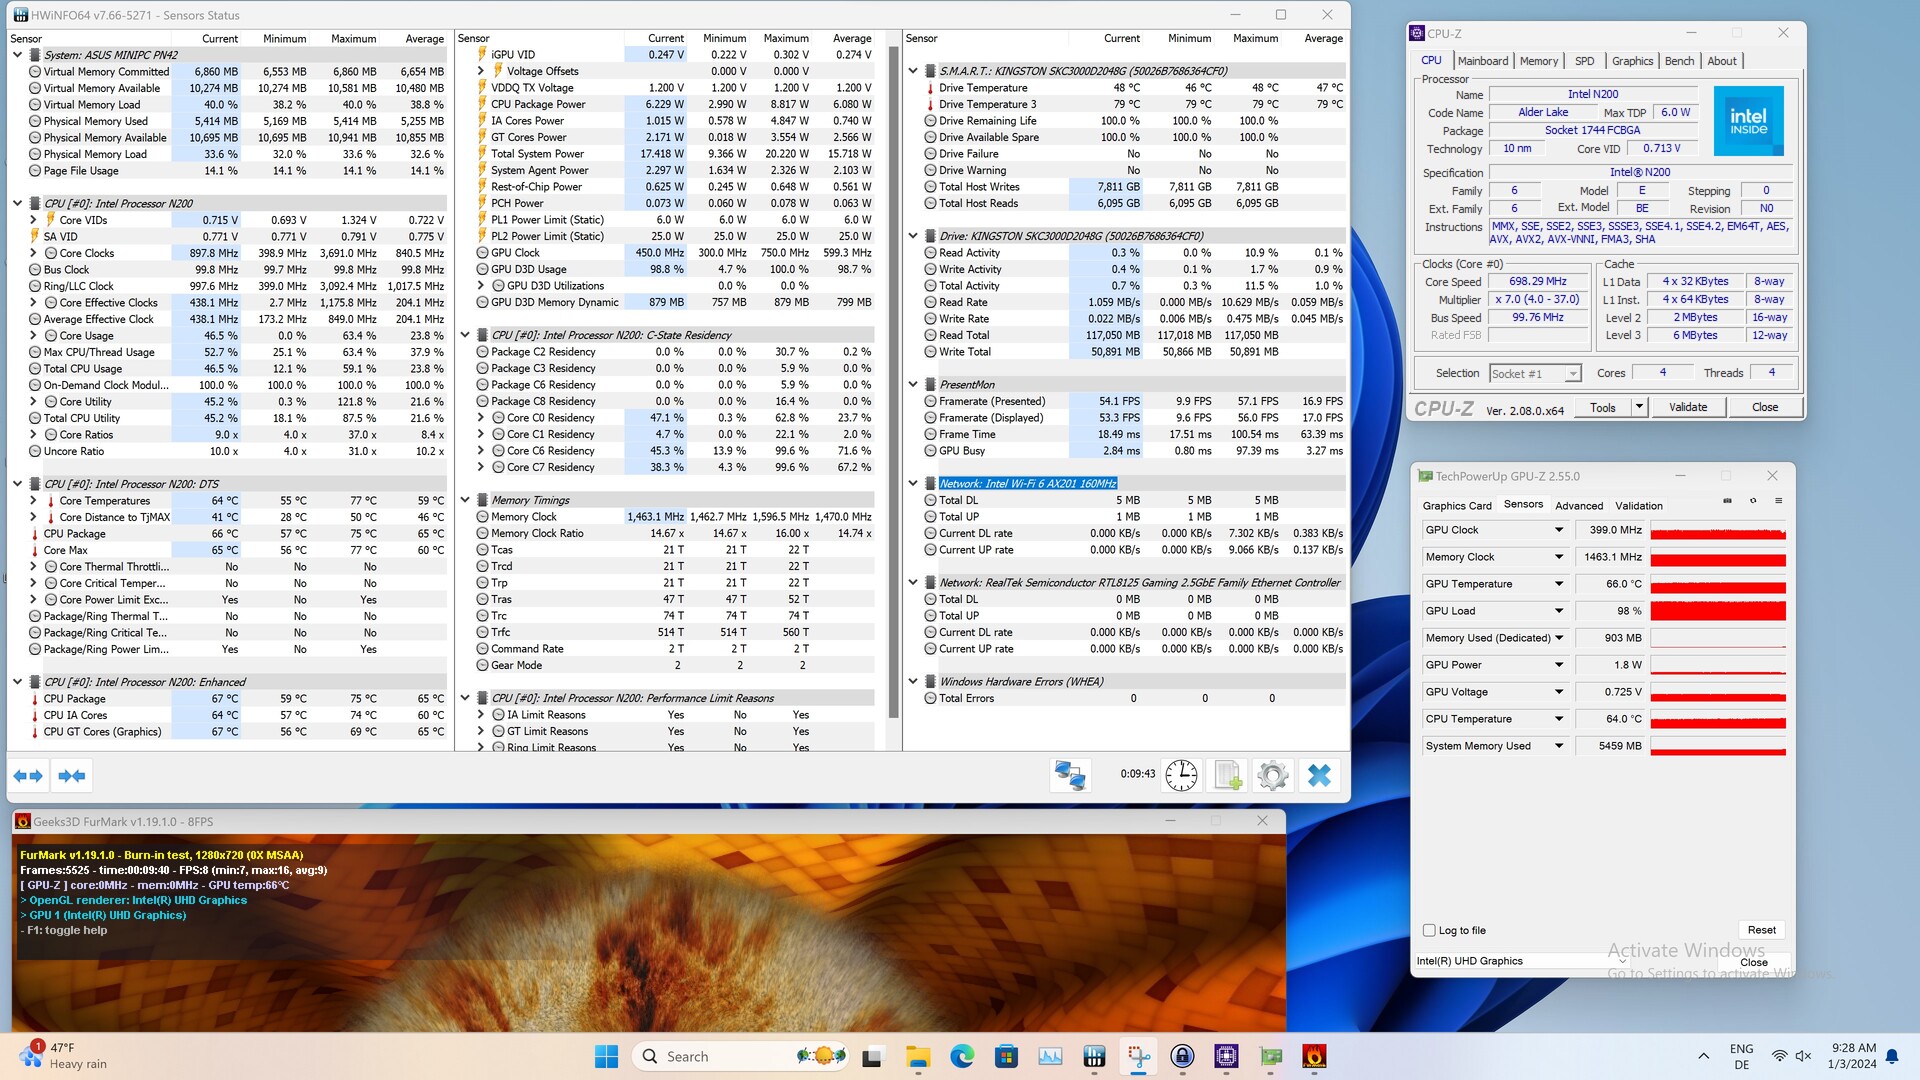Open the CPU-Z Tools dropdown arrow
This screenshot has width=1920, height=1080.
(x=1639, y=407)
